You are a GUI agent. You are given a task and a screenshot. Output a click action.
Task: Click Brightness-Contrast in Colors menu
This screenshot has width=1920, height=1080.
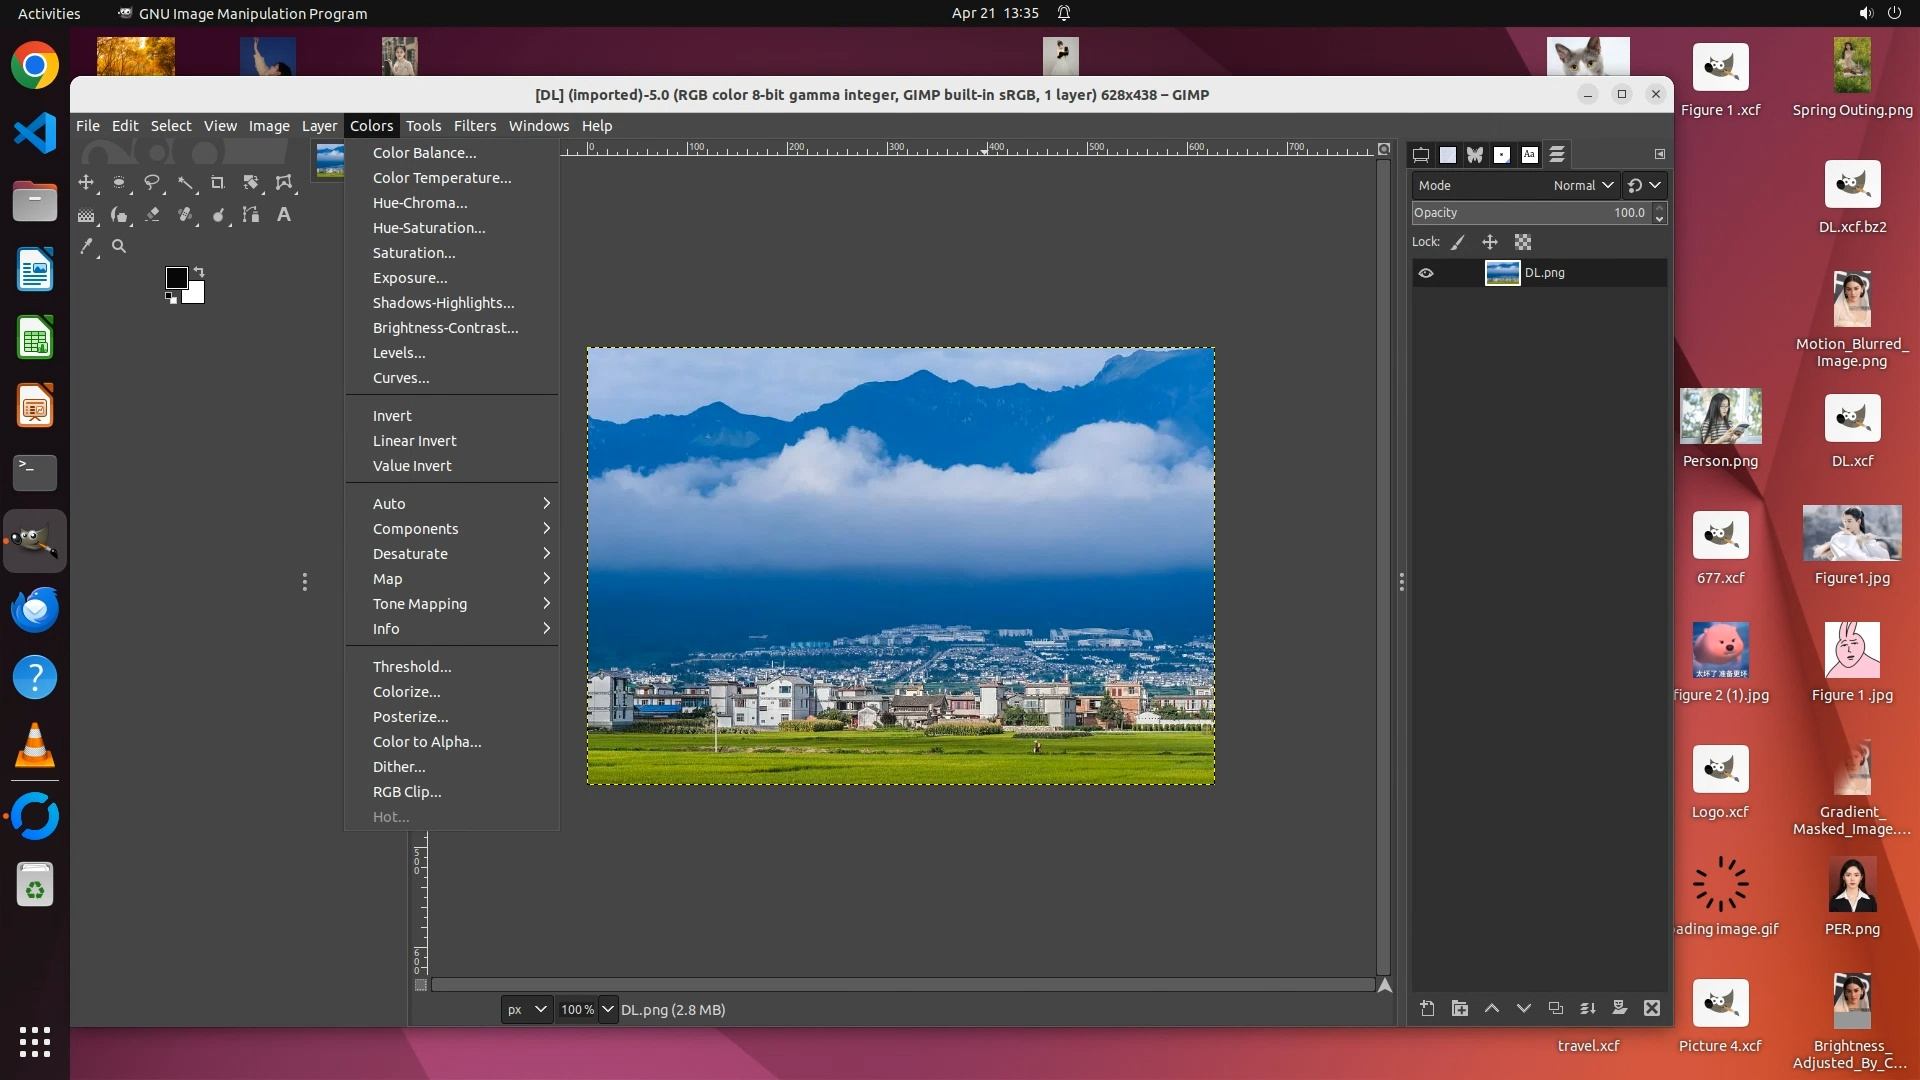[x=445, y=328]
